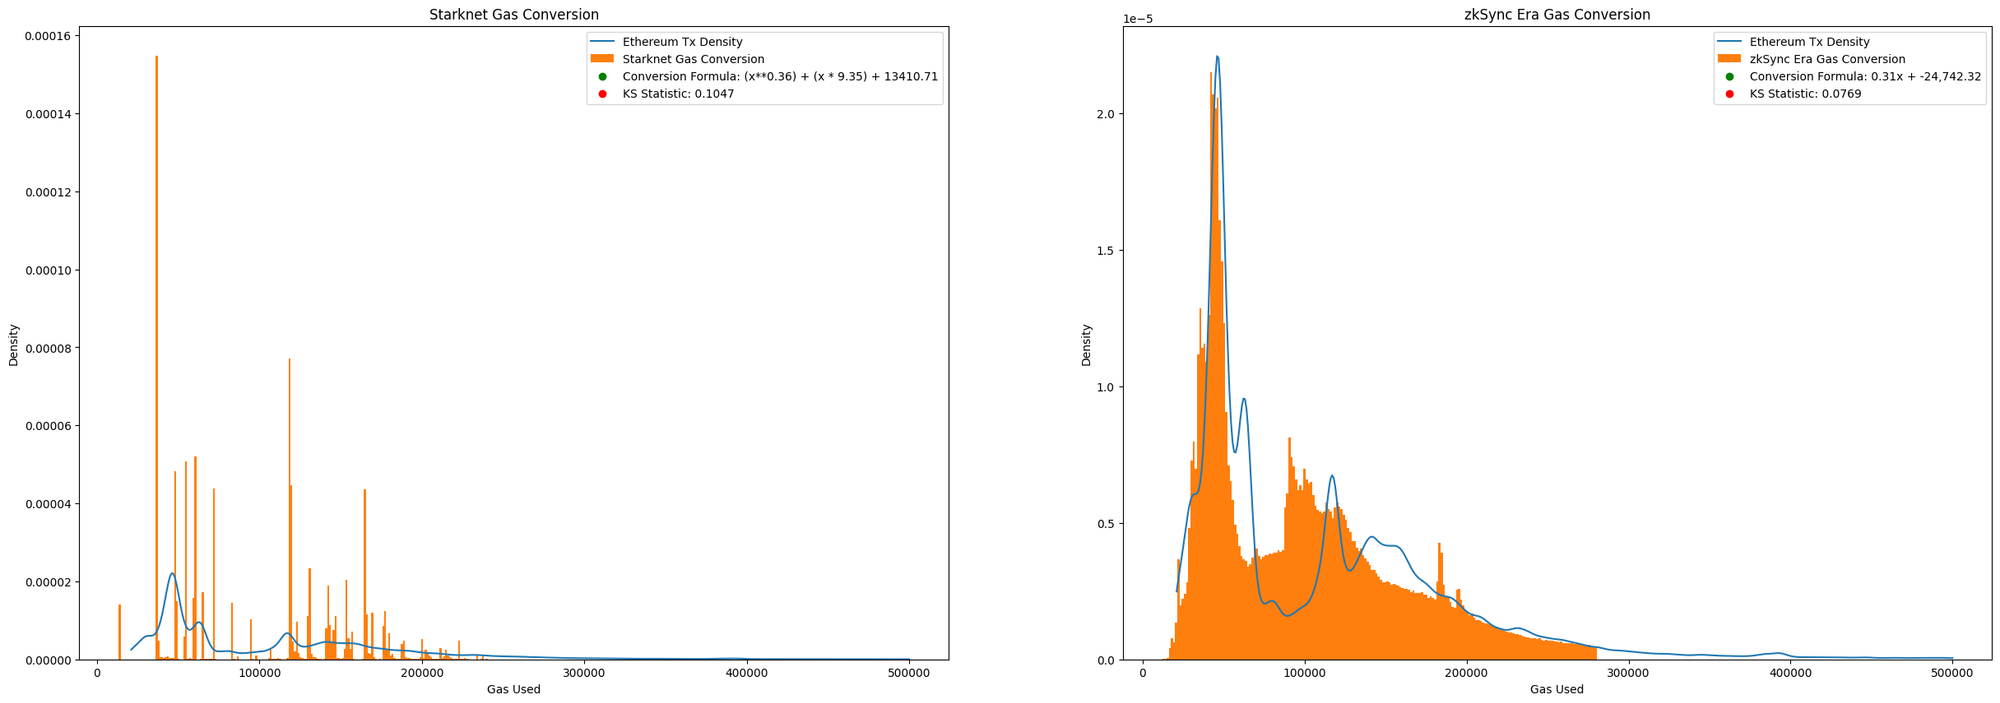This screenshot has width=2000, height=703.
Task: Click x-axis tick '500000' on zkSync chart
Action: (x=1954, y=673)
